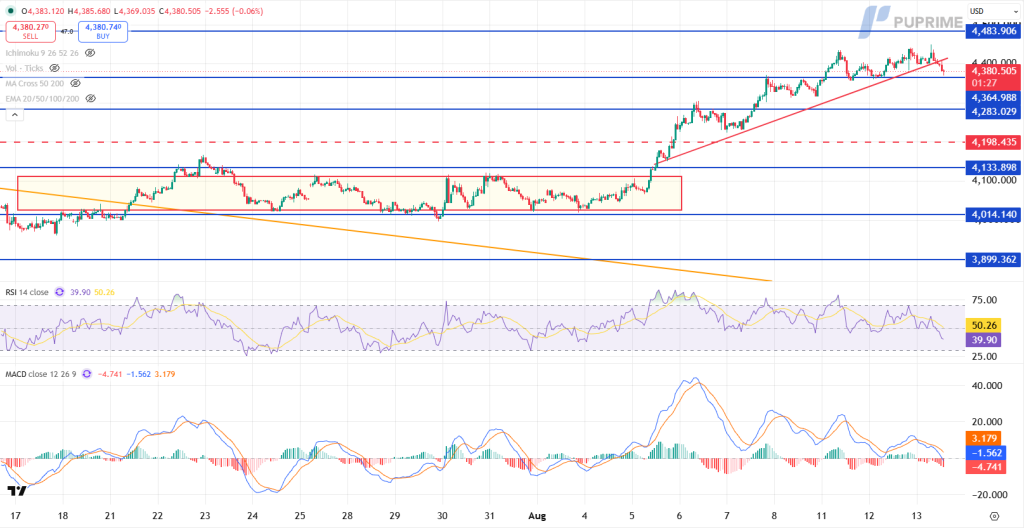
Task: Click the blue MACD value -1.562 tag
Action: tap(986, 452)
